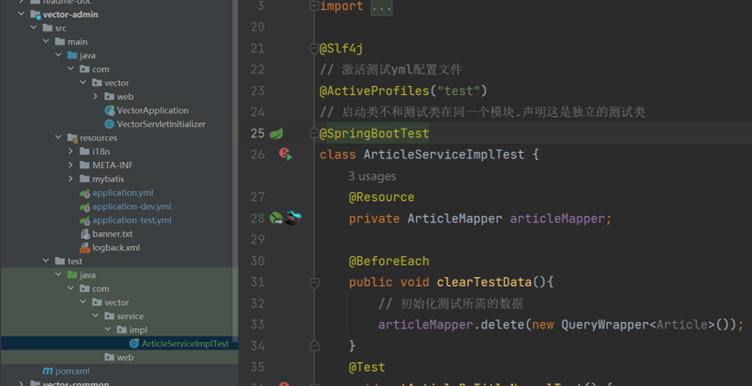
Task: Click the VectorApplication class icon
Action: pyautogui.click(x=110, y=110)
